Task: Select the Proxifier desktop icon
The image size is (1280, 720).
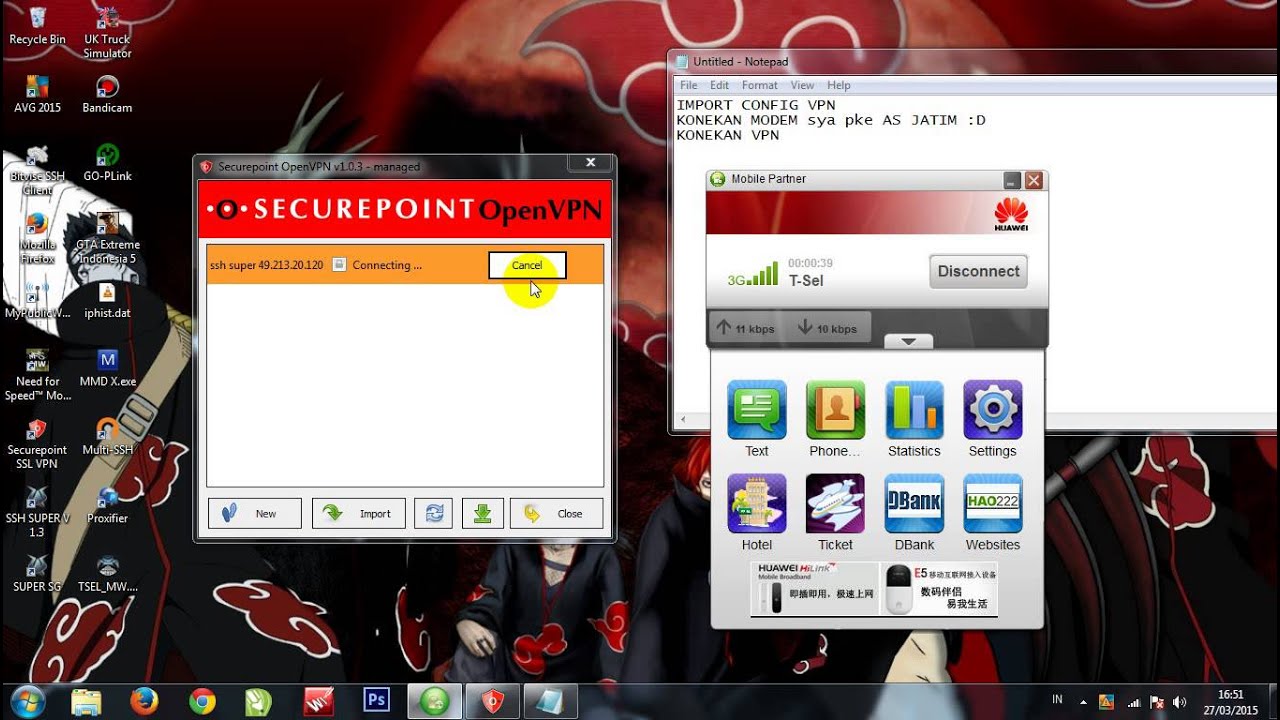Action: [x=107, y=505]
